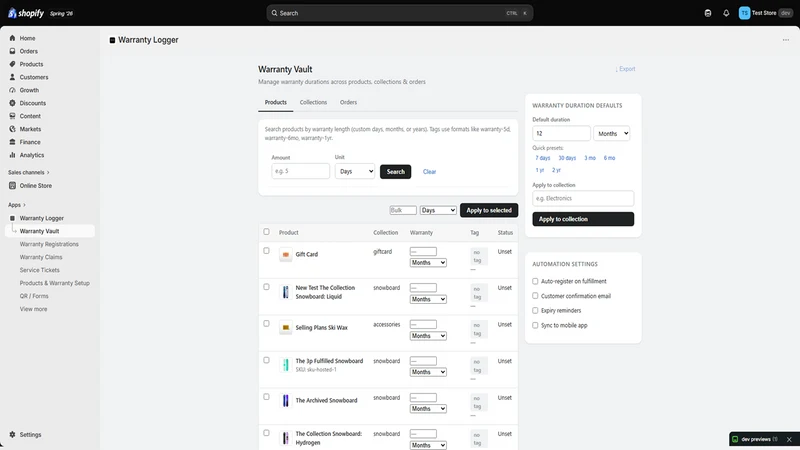Image resolution: width=800 pixels, height=450 pixels.
Task: Open Settings gear in sidebar
Action: pos(12,435)
